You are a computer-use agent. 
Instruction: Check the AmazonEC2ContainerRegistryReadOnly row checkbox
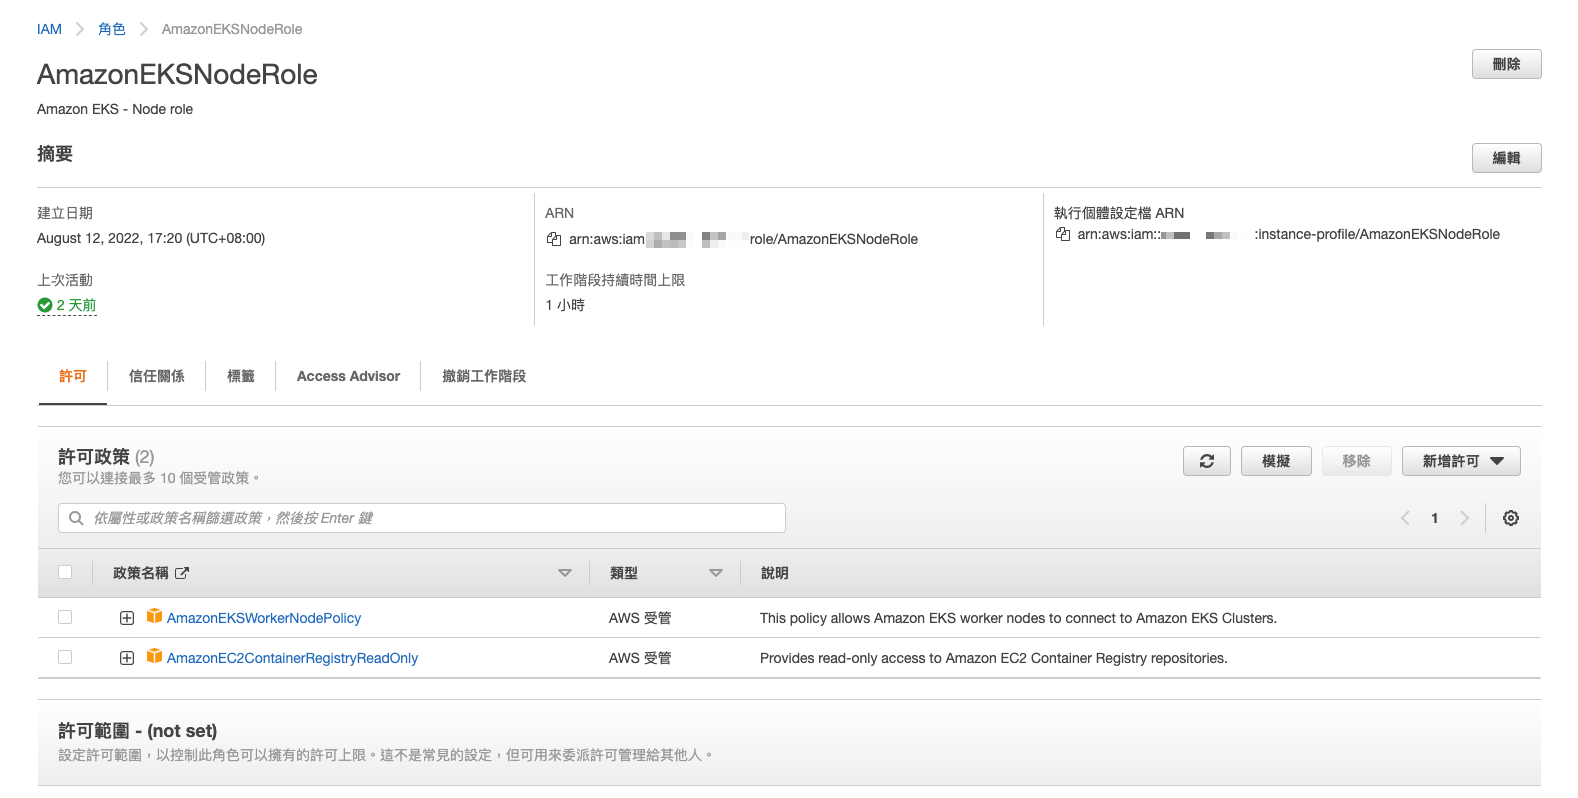(65, 657)
